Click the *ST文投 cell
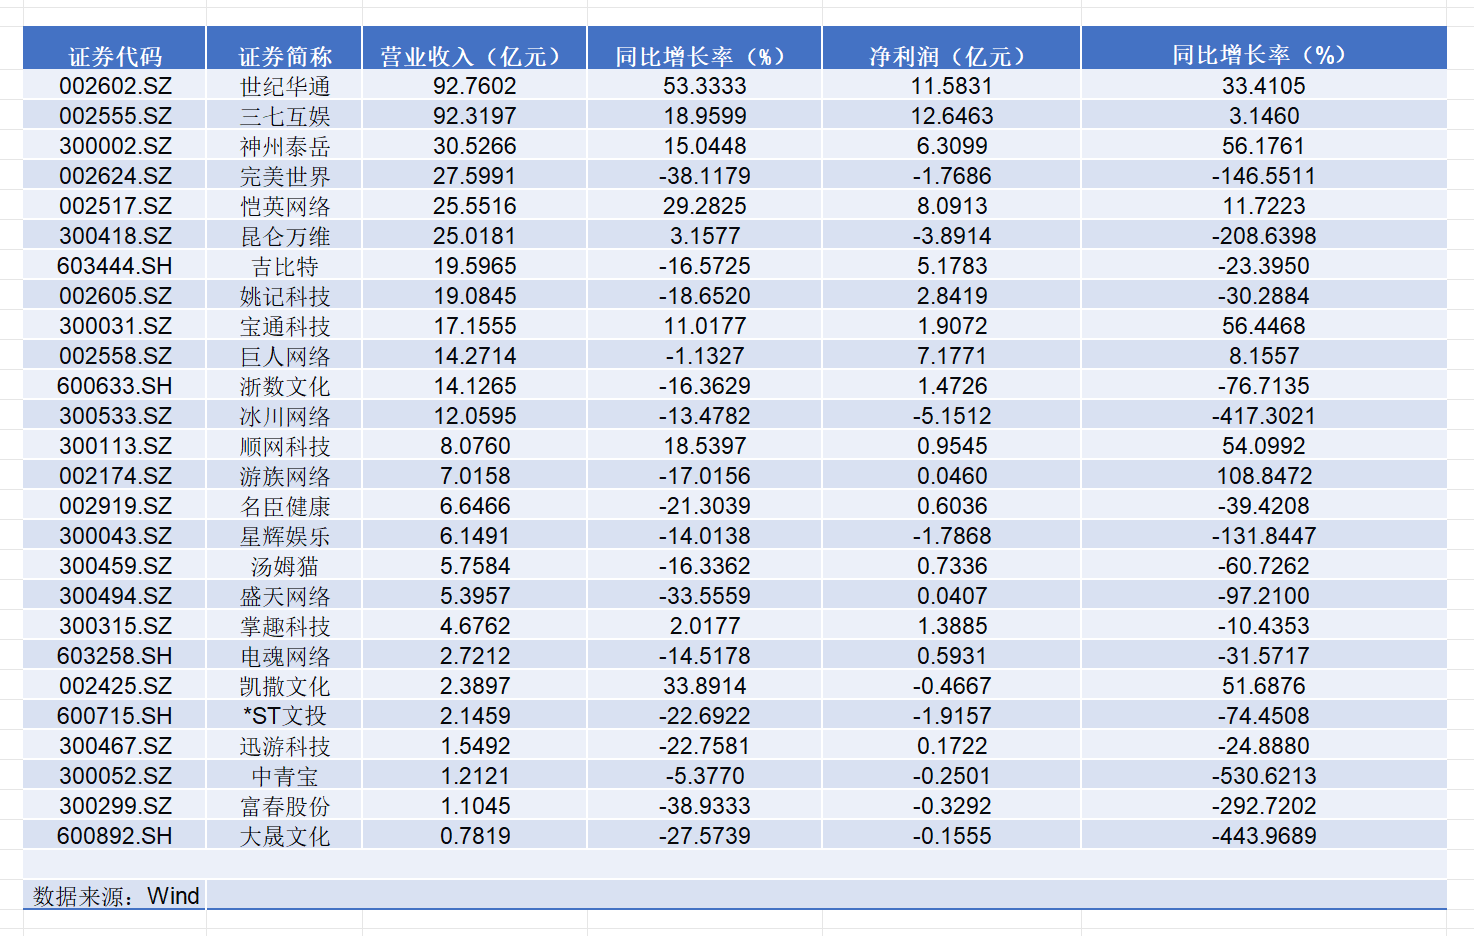Image resolution: width=1474 pixels, height=936 pixels. tap(285, 716)
